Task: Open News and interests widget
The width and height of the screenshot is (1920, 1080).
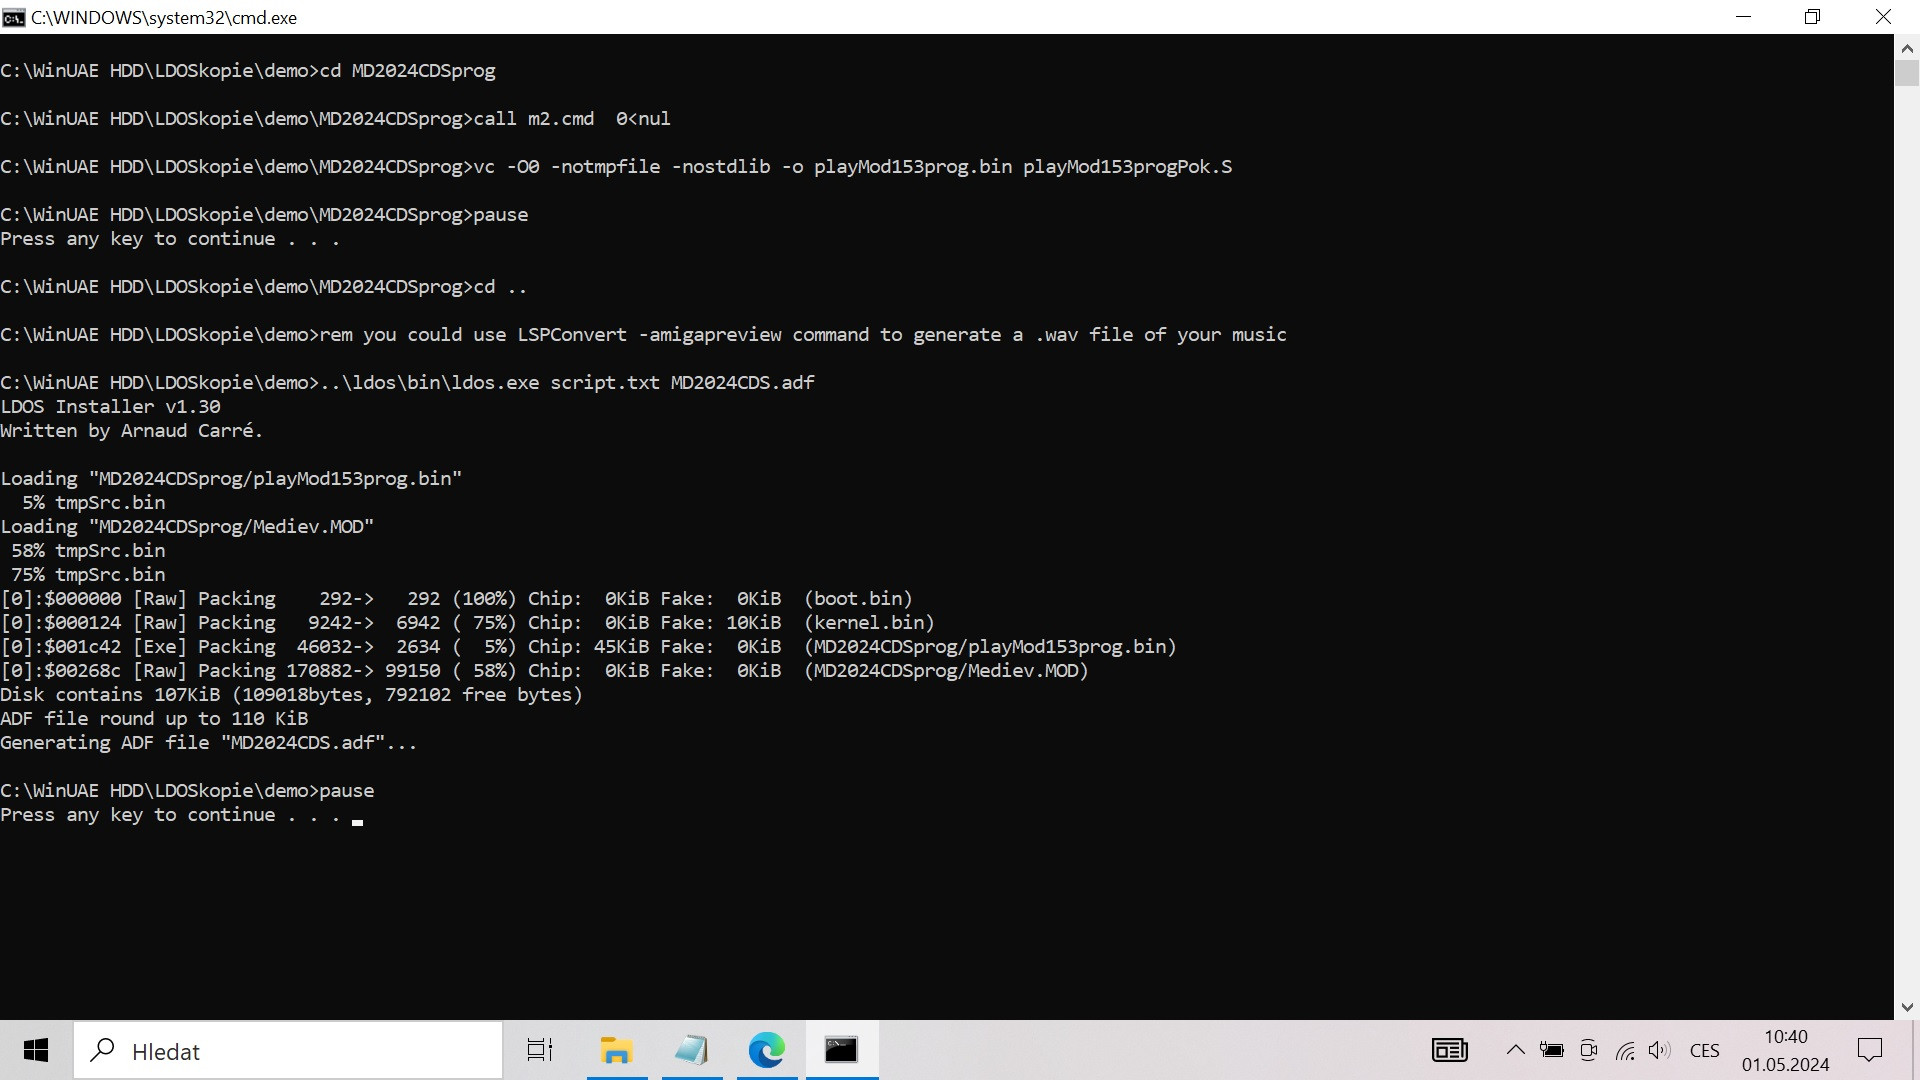Action: (1449, 1050)
